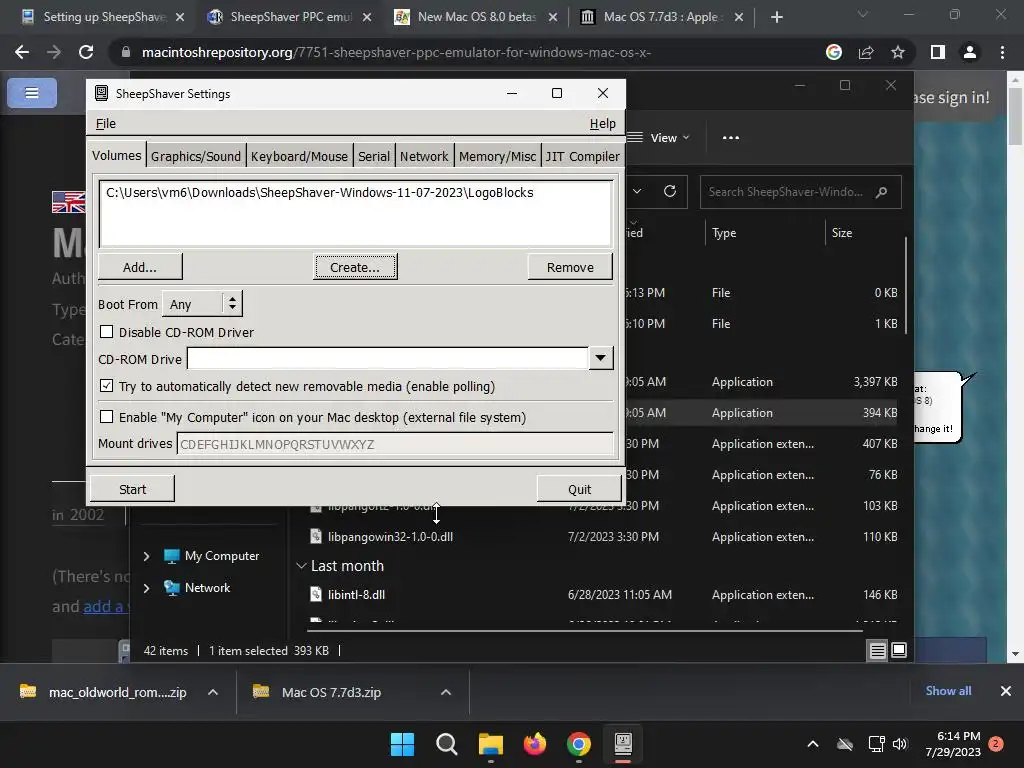Open the Serial tab
The height and width of the screenshot is (768, 1024).
tap(374, 156)
